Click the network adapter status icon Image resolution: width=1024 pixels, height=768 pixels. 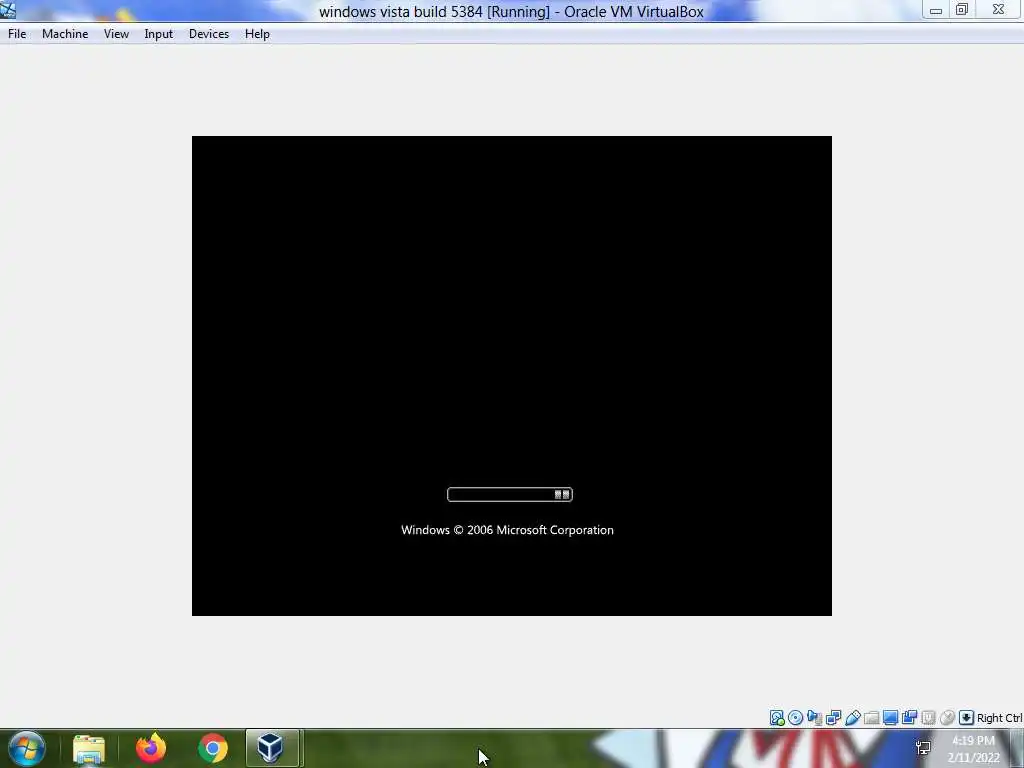[833, 718]
